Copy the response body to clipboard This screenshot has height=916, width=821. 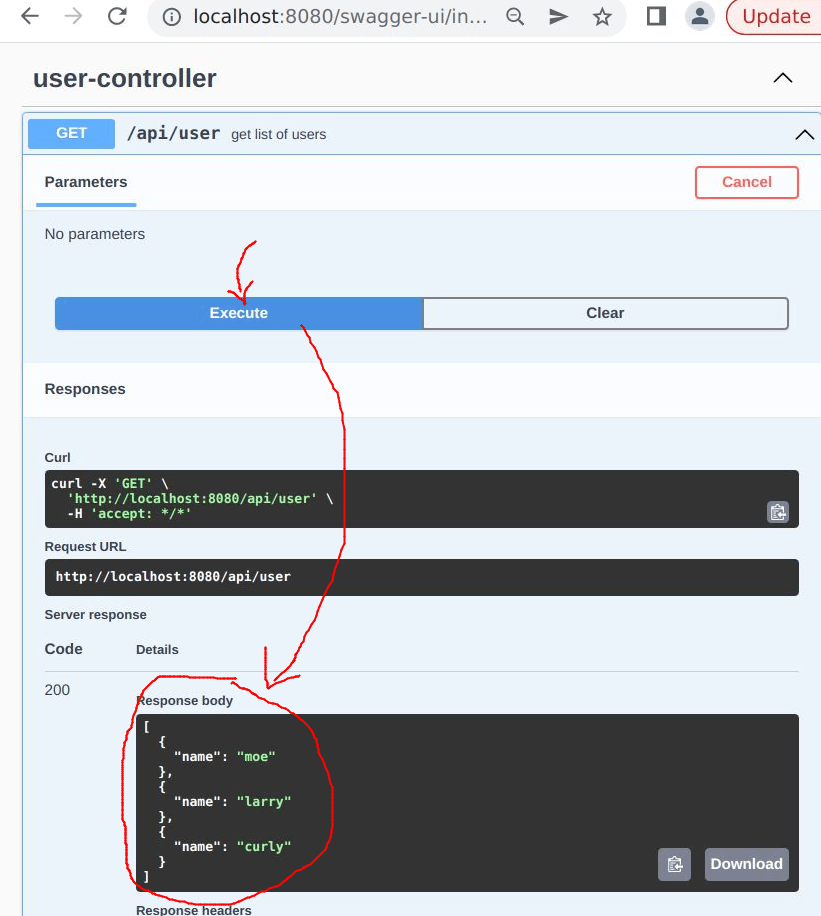(674, 864)
